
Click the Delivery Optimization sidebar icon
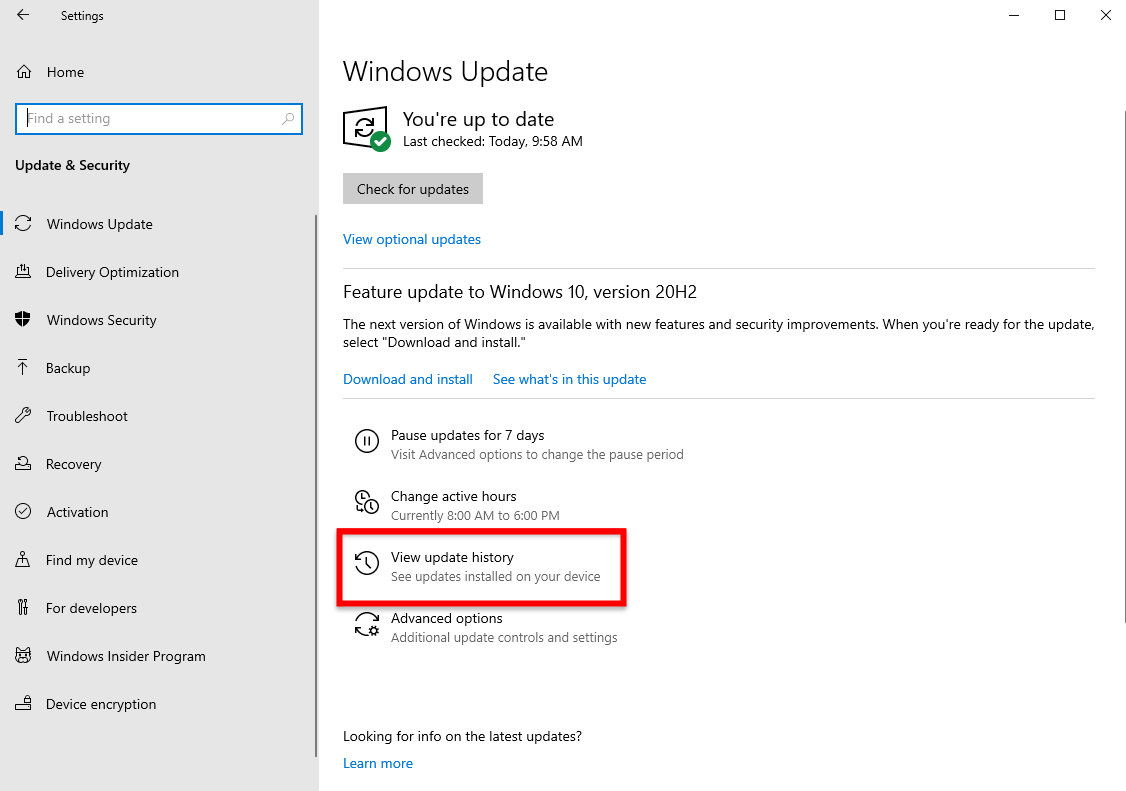click(x=23, y=272)
